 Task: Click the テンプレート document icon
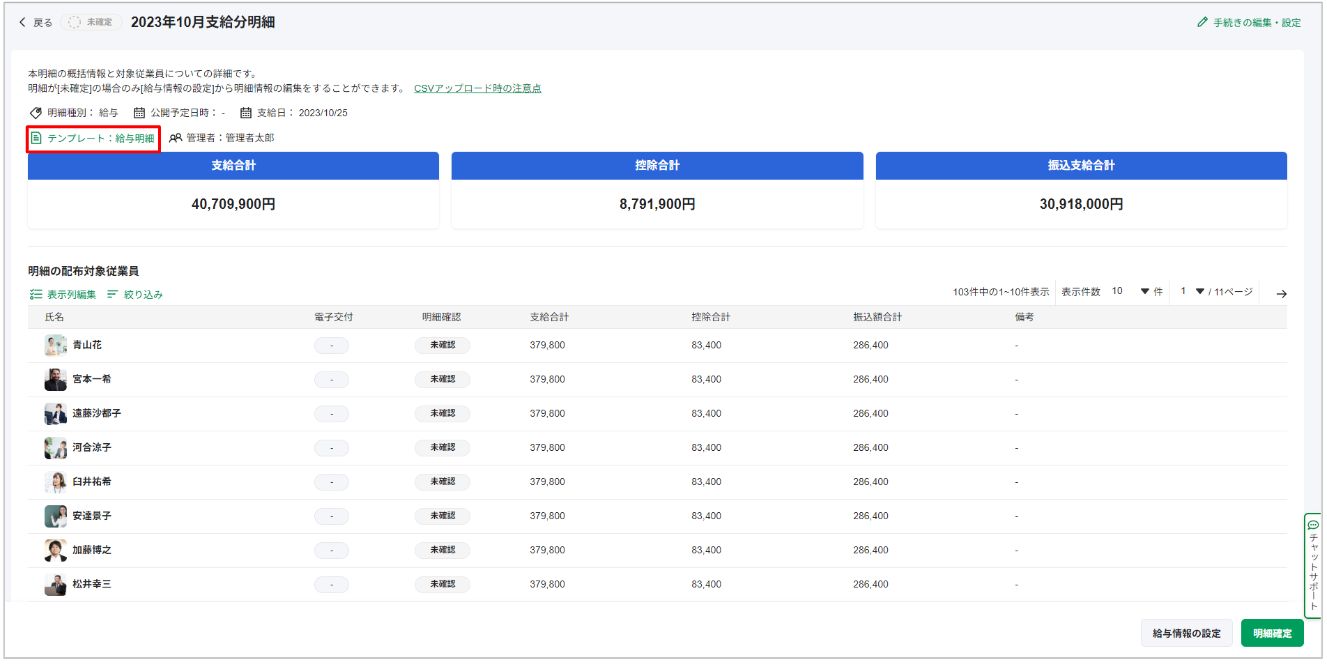[x=36, y=138]
